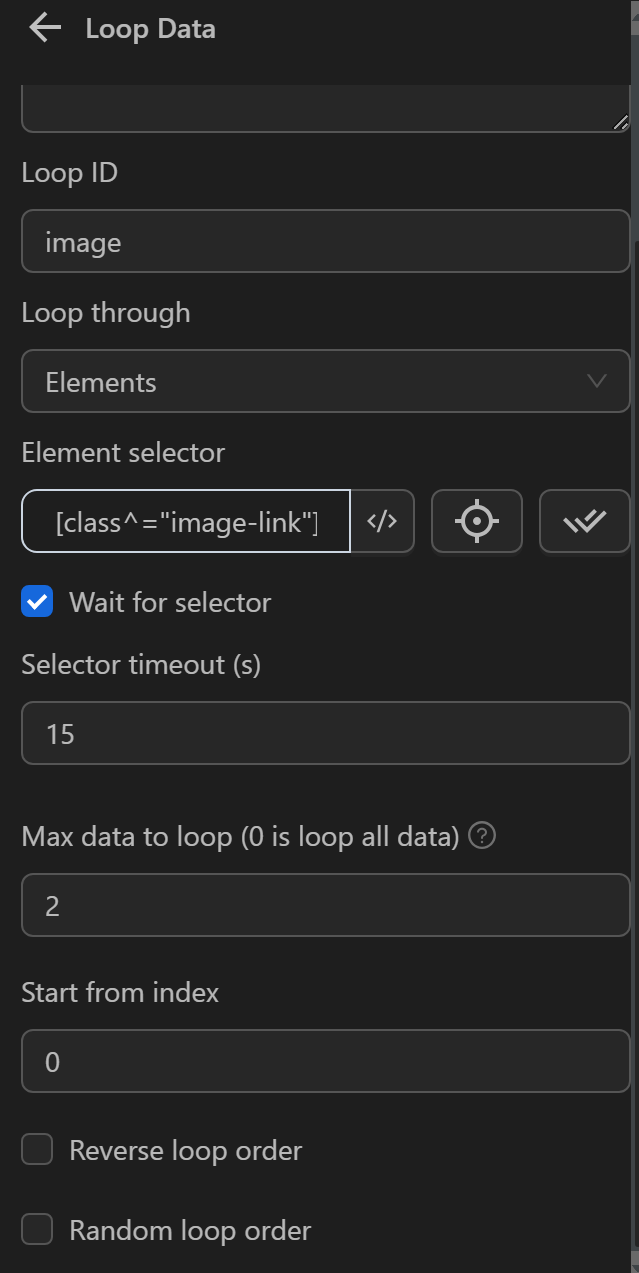
Task: Expand the Loop through chevron dropdown arrow
Action: pyautogui.click(x=597, y=381)
